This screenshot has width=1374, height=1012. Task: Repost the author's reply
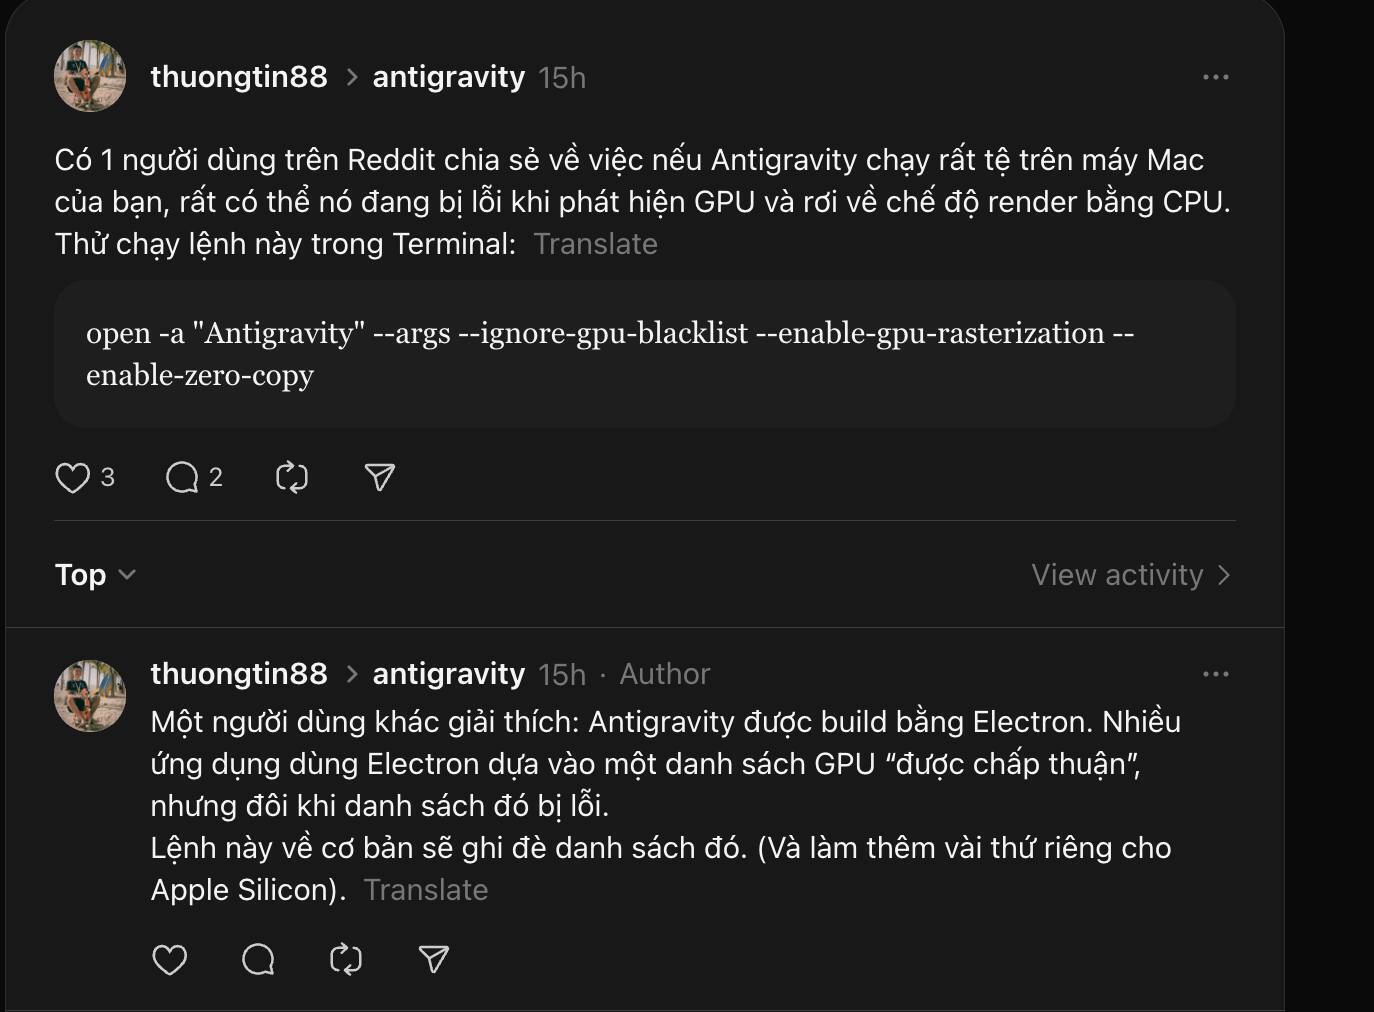(x=346, y=960)
